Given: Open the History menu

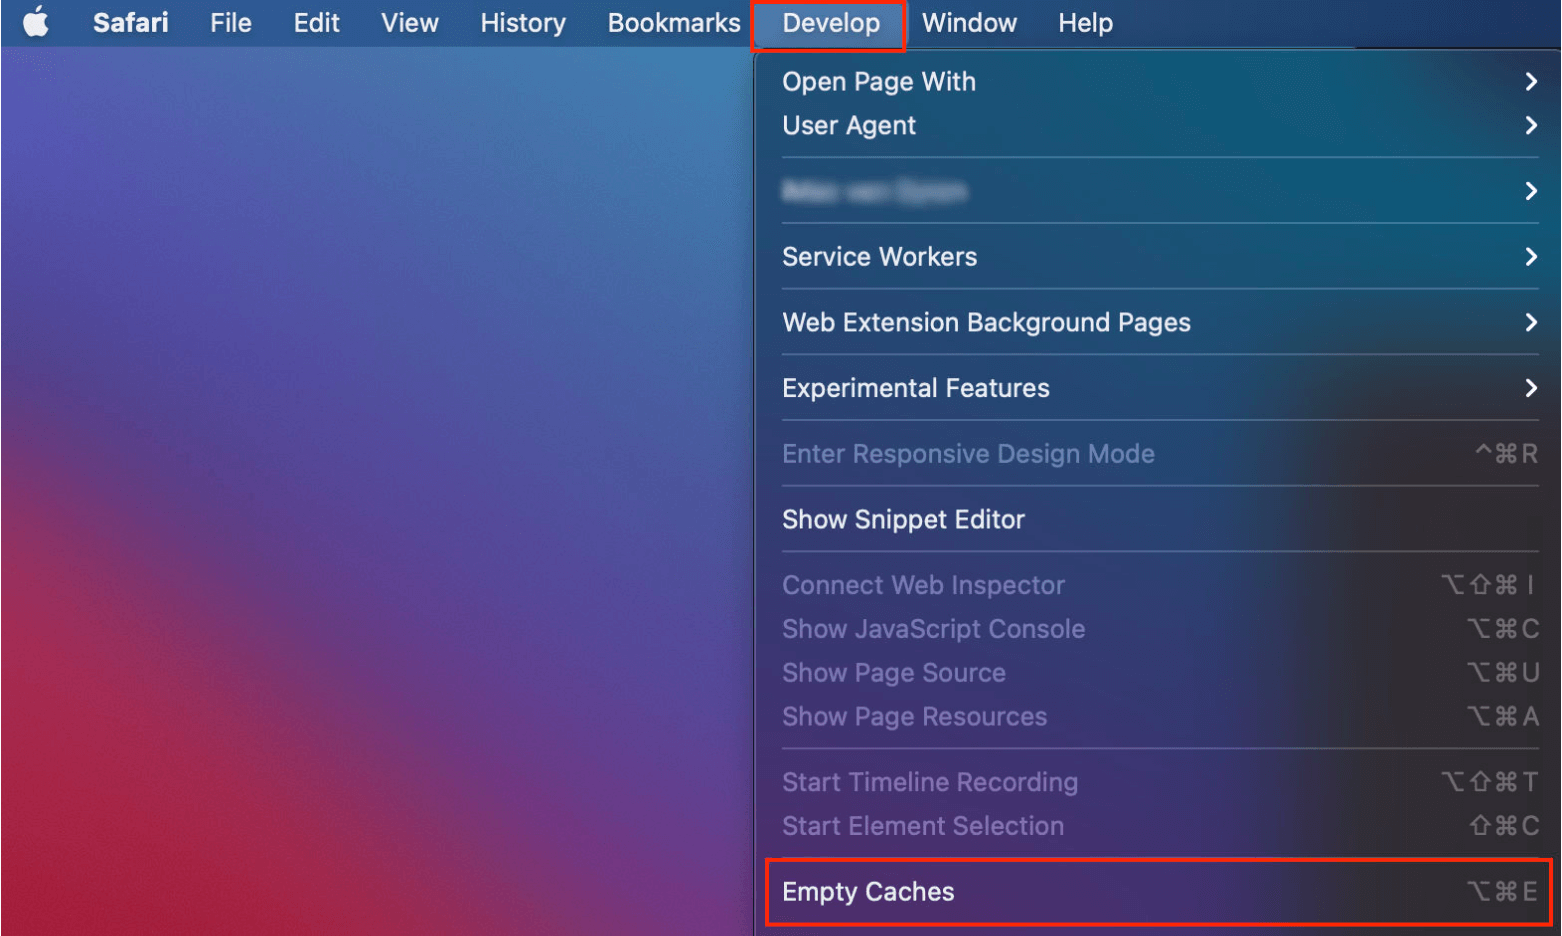Looking at the screenshot, I should pos(522,22).
